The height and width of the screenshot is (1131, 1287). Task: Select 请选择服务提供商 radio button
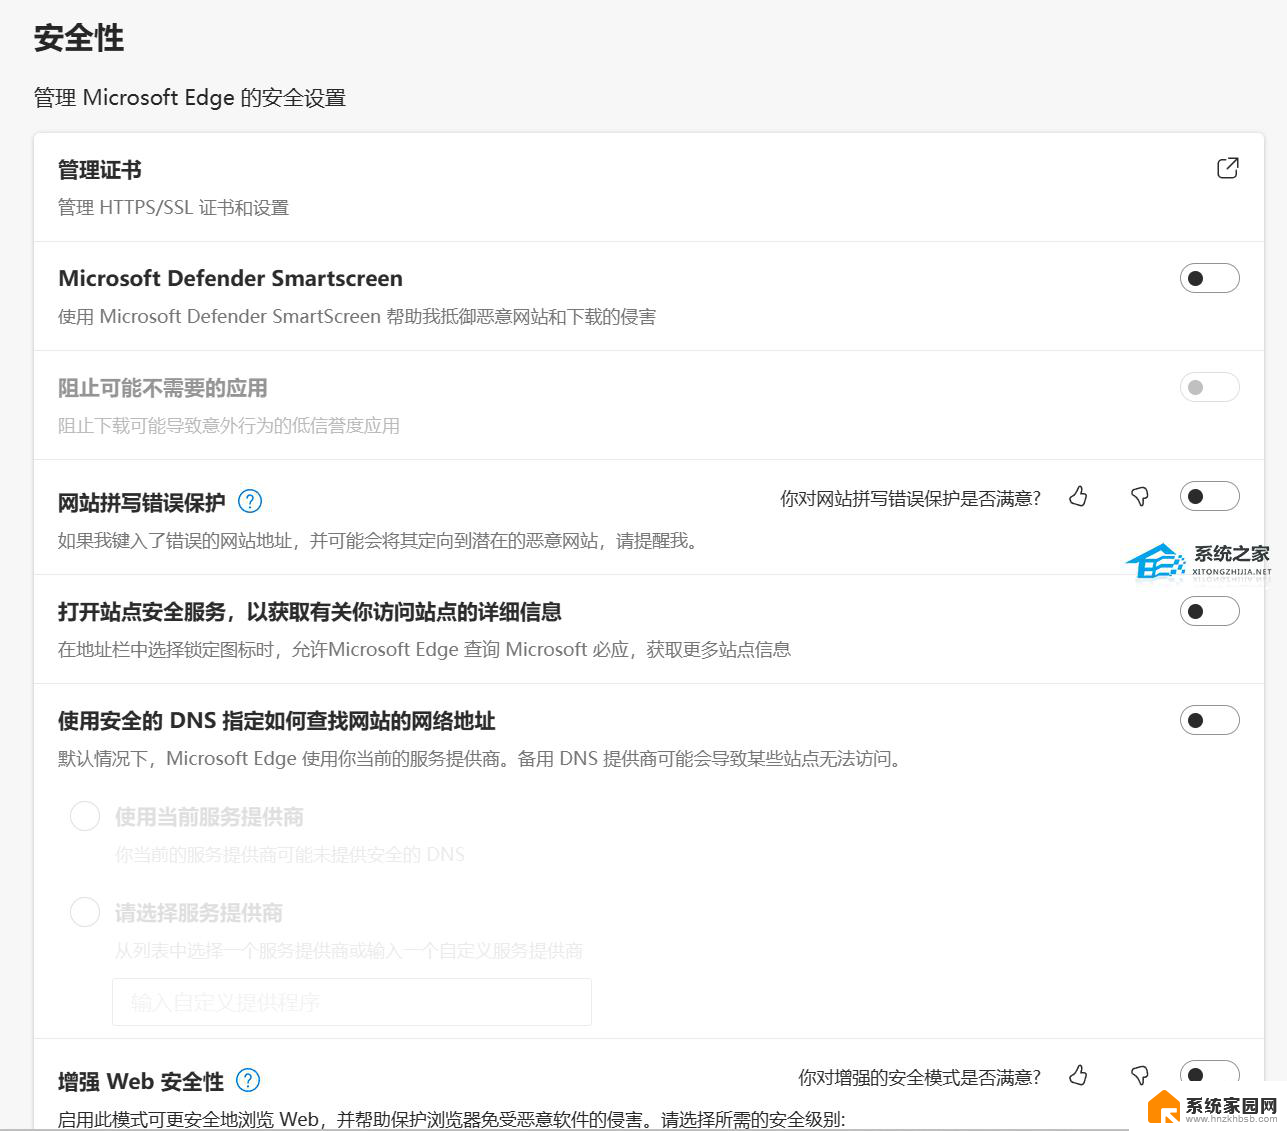[85, 912]
